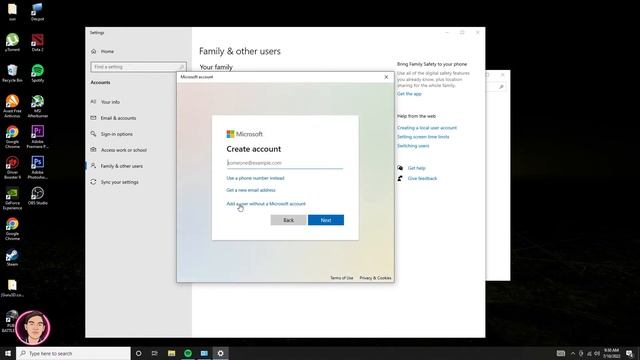Click Add a user without a Microsoft account

266,204
